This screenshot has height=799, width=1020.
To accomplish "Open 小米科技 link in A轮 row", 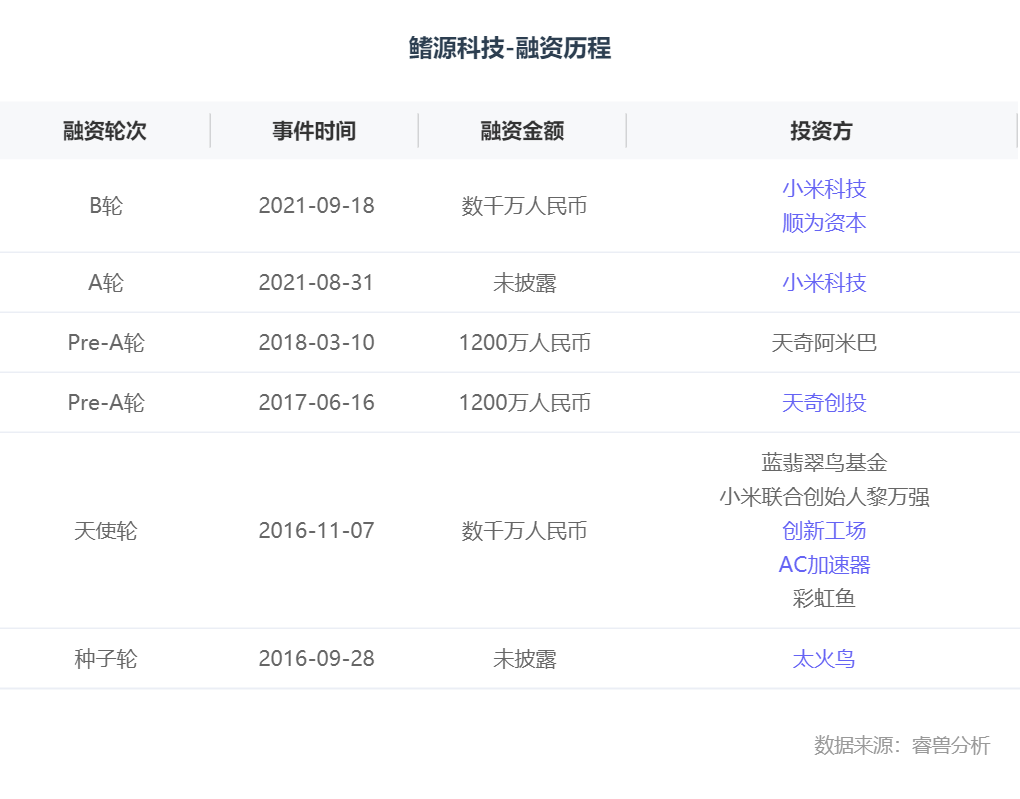I will coord(824,282).
